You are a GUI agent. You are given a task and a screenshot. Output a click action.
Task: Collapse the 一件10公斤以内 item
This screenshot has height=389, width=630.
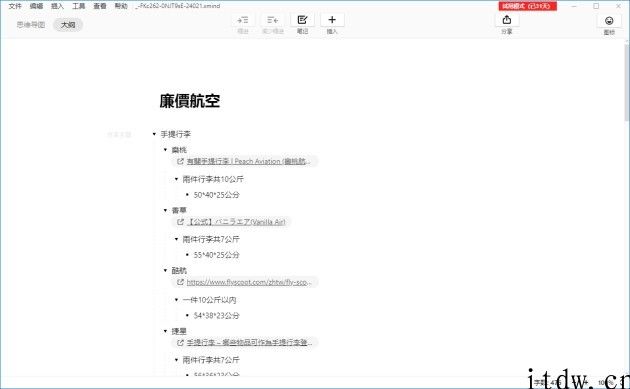tap(176, 300)
